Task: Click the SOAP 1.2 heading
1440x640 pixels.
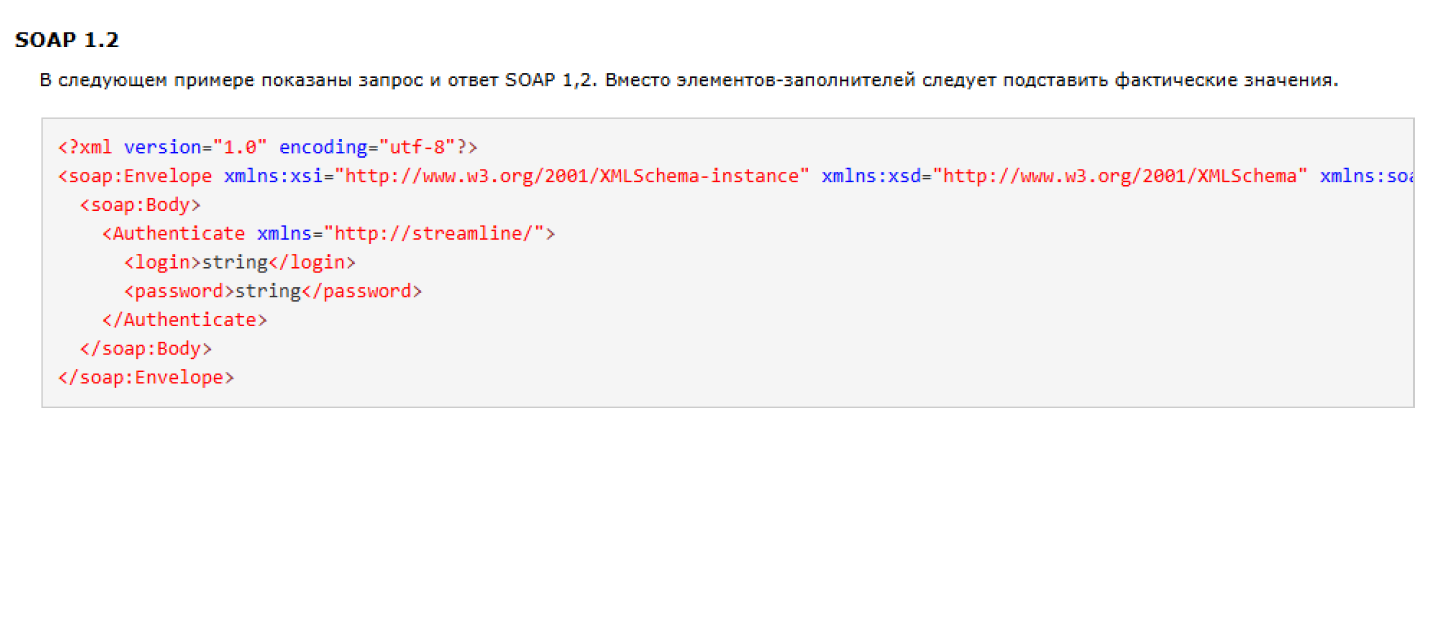Action: pos(67,41)
